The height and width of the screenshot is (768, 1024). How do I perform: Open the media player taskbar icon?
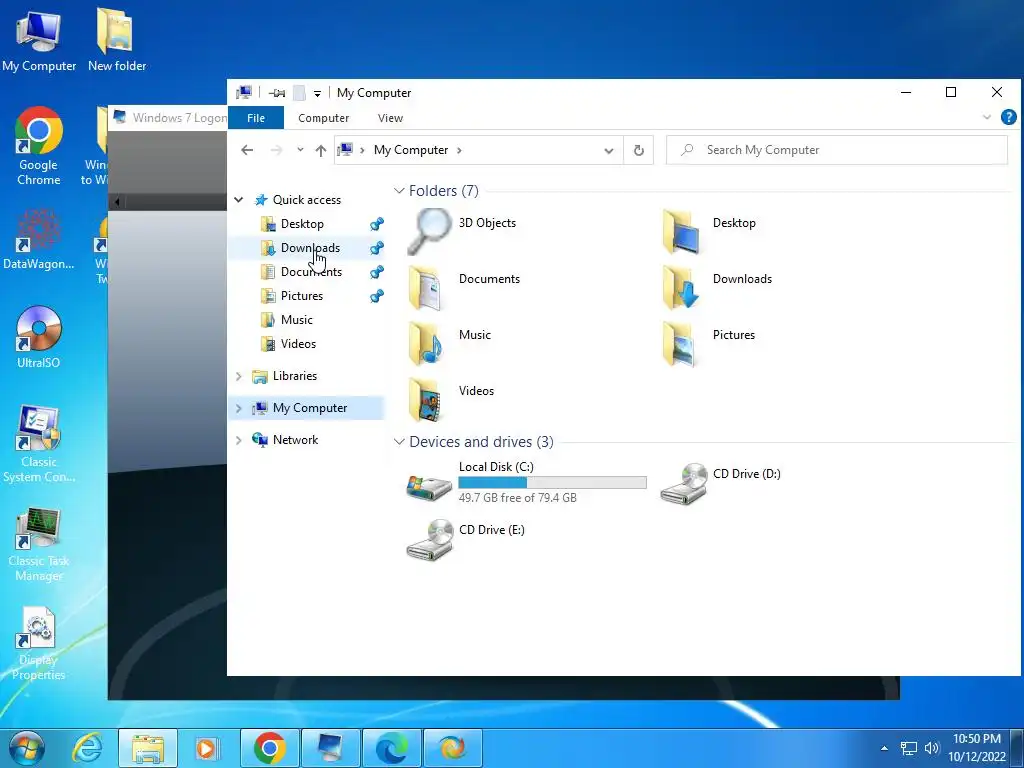click(x=208, y=748)
